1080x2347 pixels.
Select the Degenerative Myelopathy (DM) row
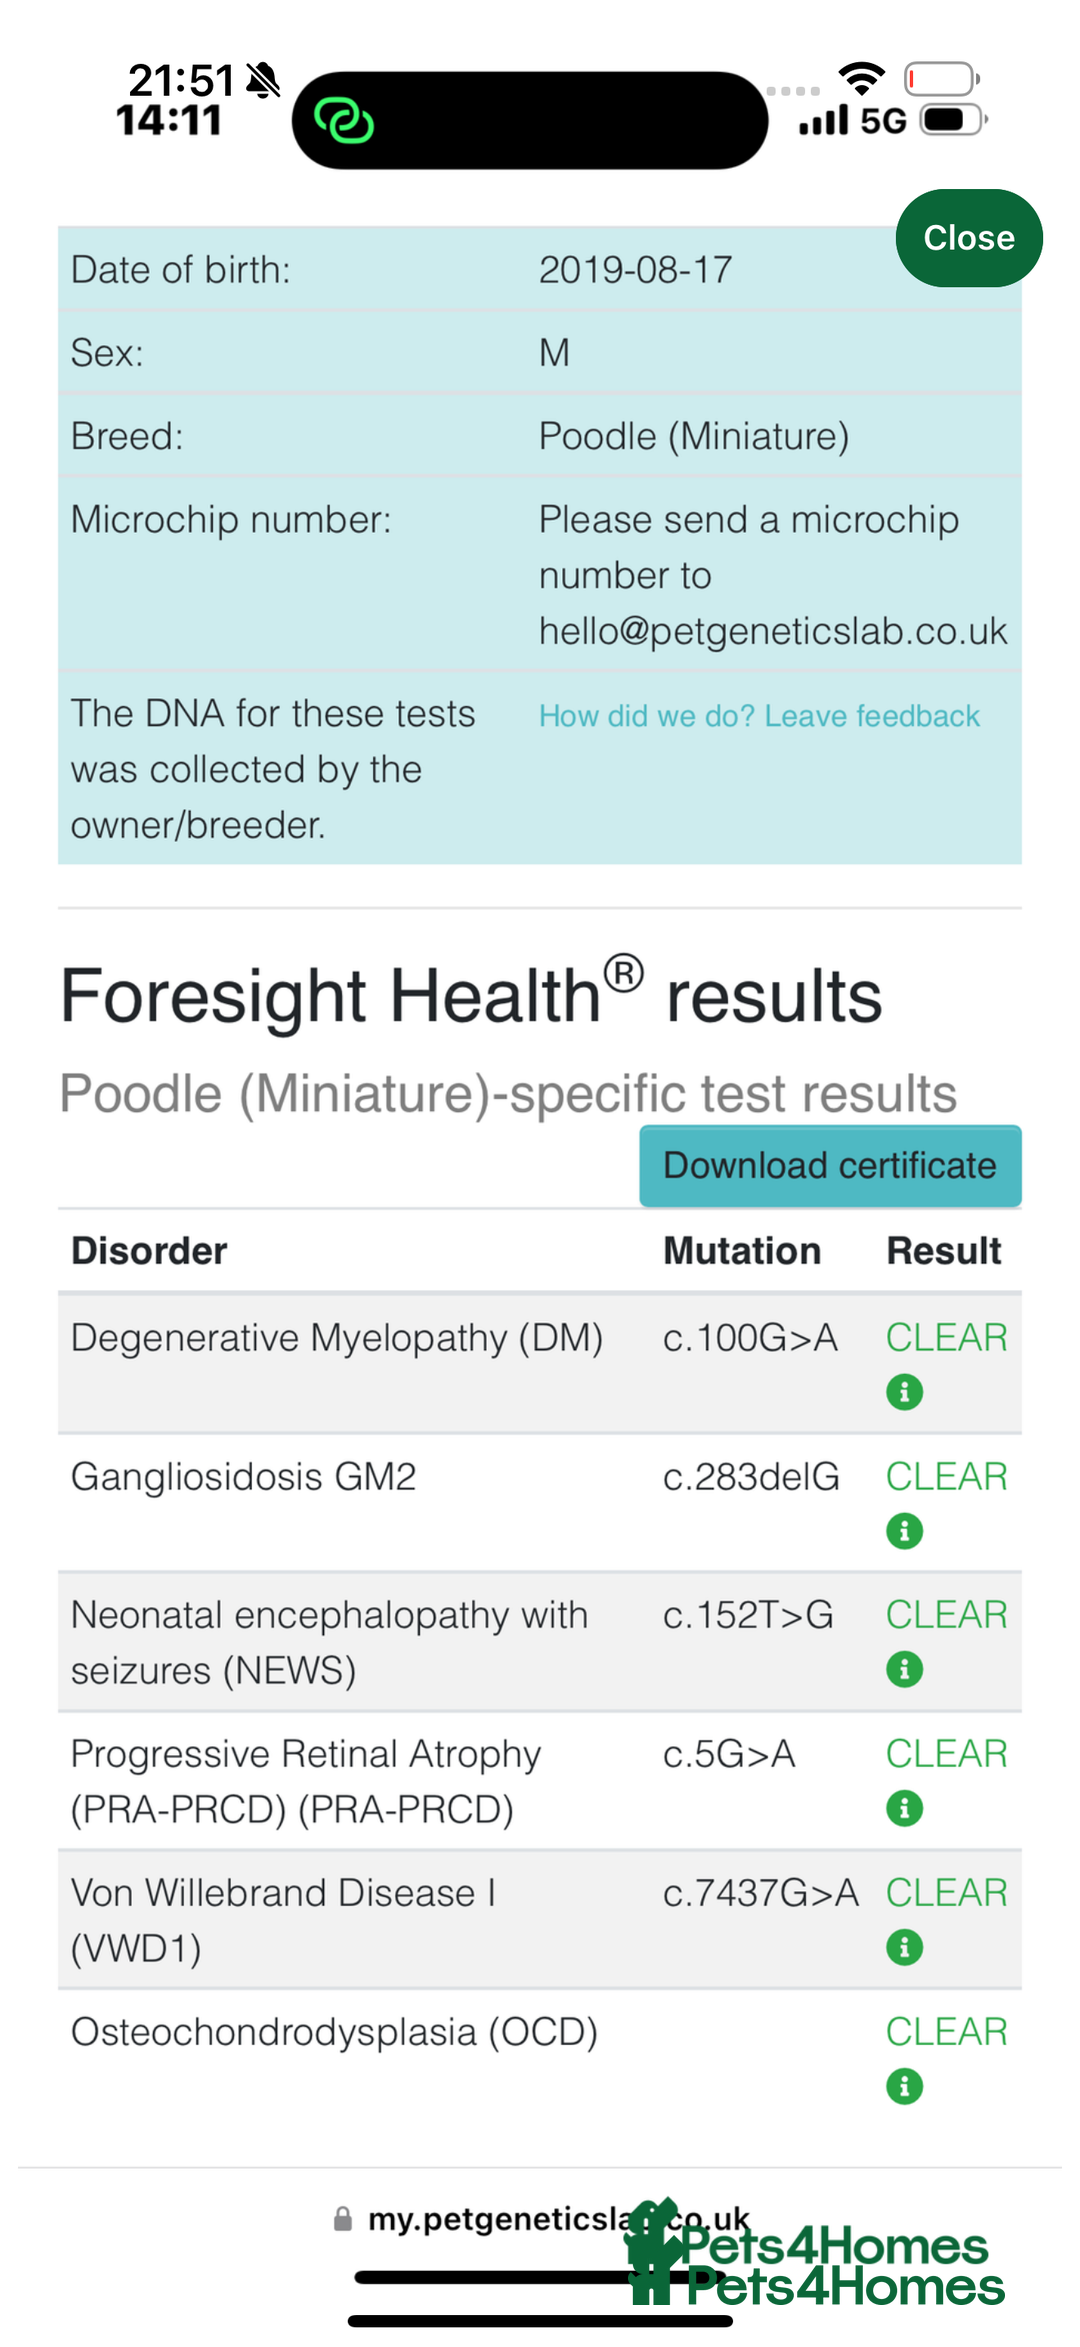click(337, 1338)
